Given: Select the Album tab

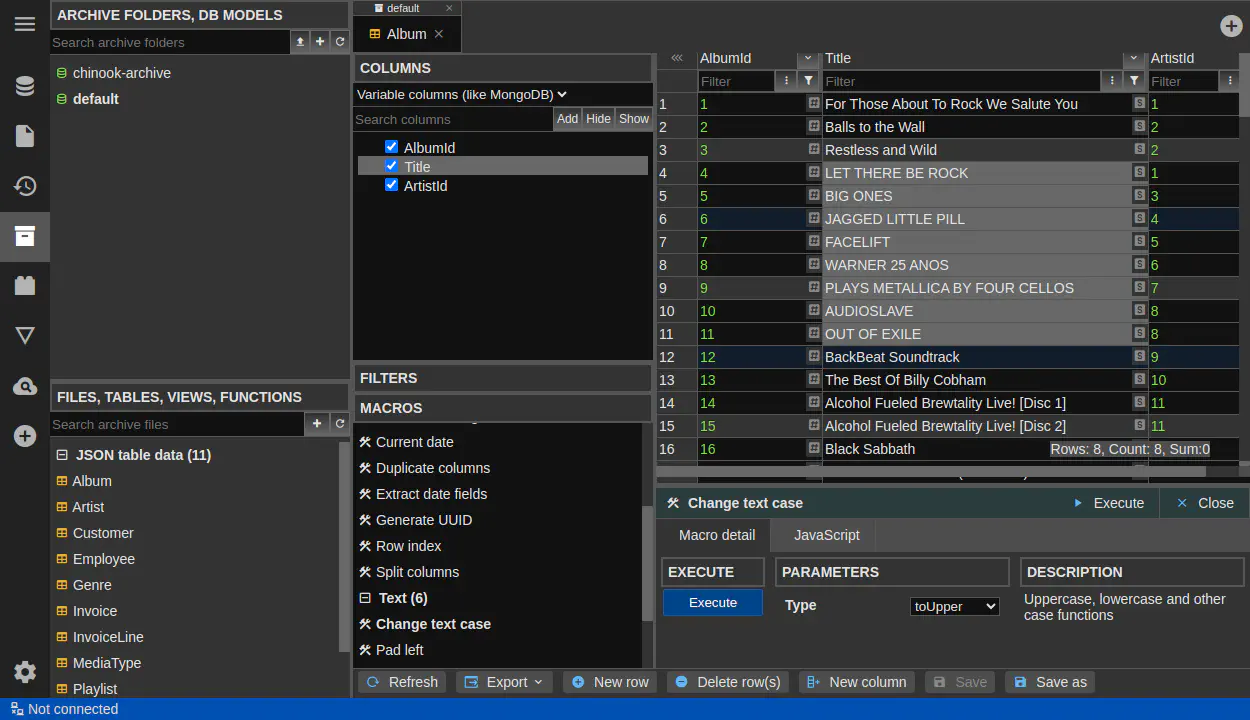Looking at the screenshot, I should tap(406, 34).
